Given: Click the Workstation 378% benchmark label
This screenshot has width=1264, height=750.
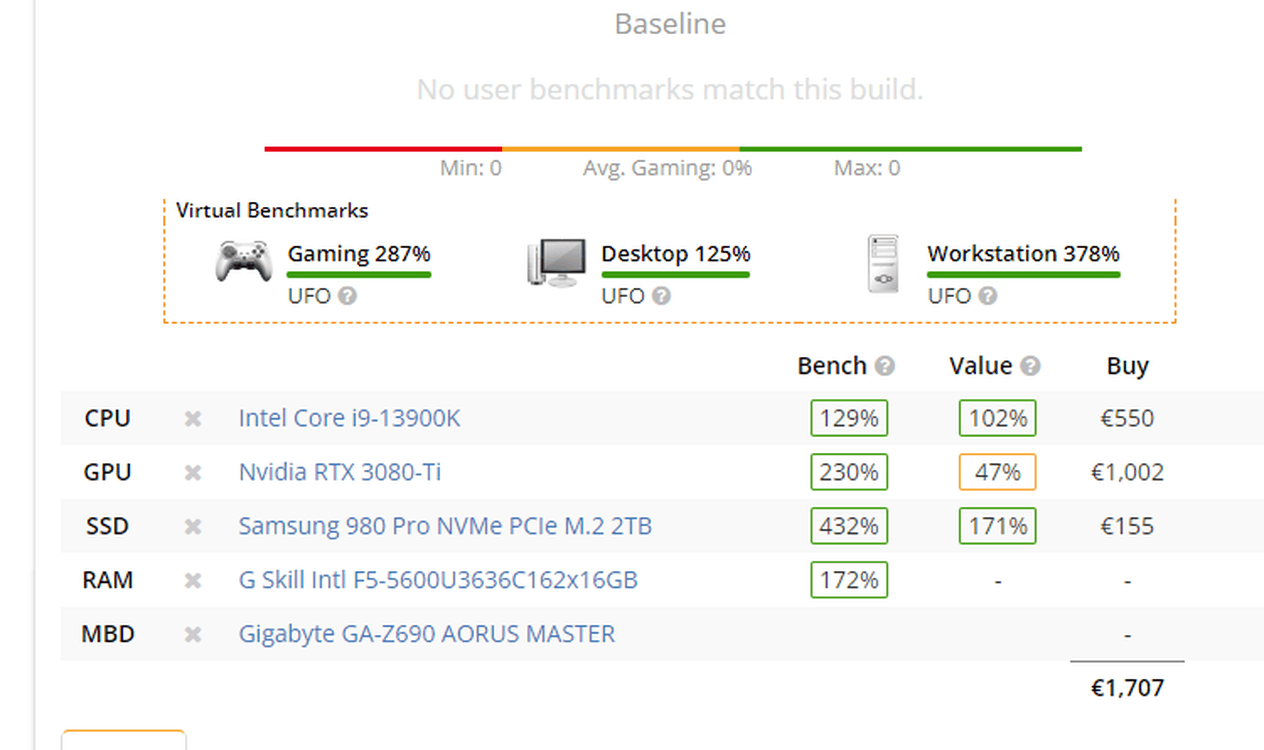Looking at the screenshot, I should point(1023,254).
